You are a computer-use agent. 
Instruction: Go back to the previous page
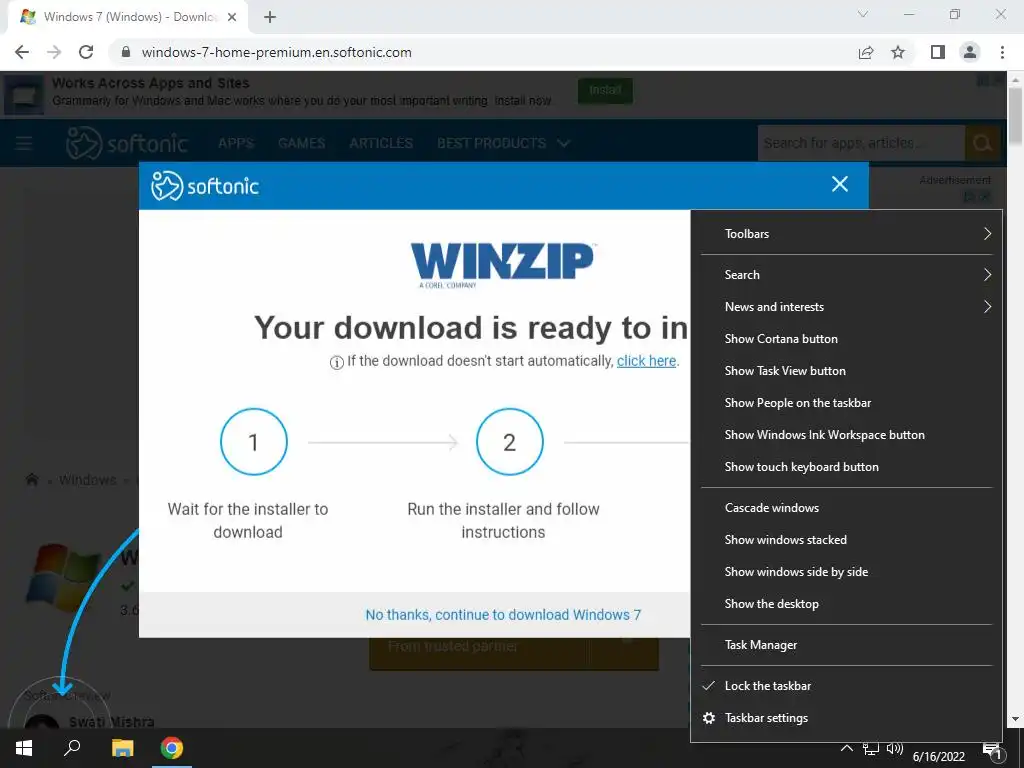point(22,52)
